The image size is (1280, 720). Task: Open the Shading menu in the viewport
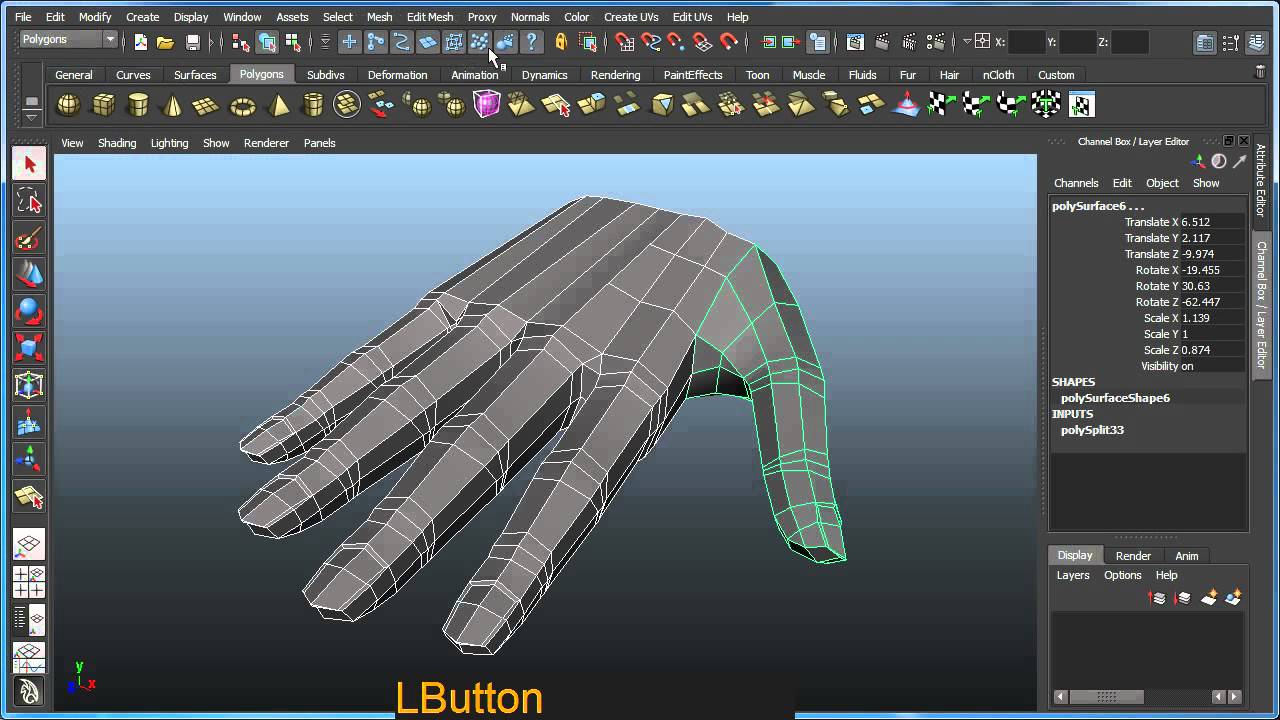click(117, 143)
